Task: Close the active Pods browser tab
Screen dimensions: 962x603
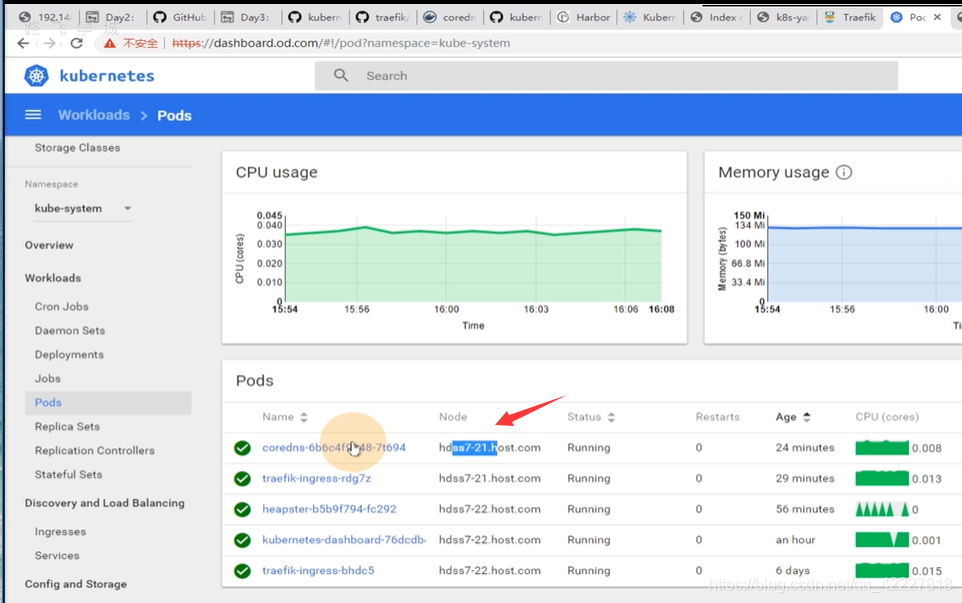Action: [937, 17]
